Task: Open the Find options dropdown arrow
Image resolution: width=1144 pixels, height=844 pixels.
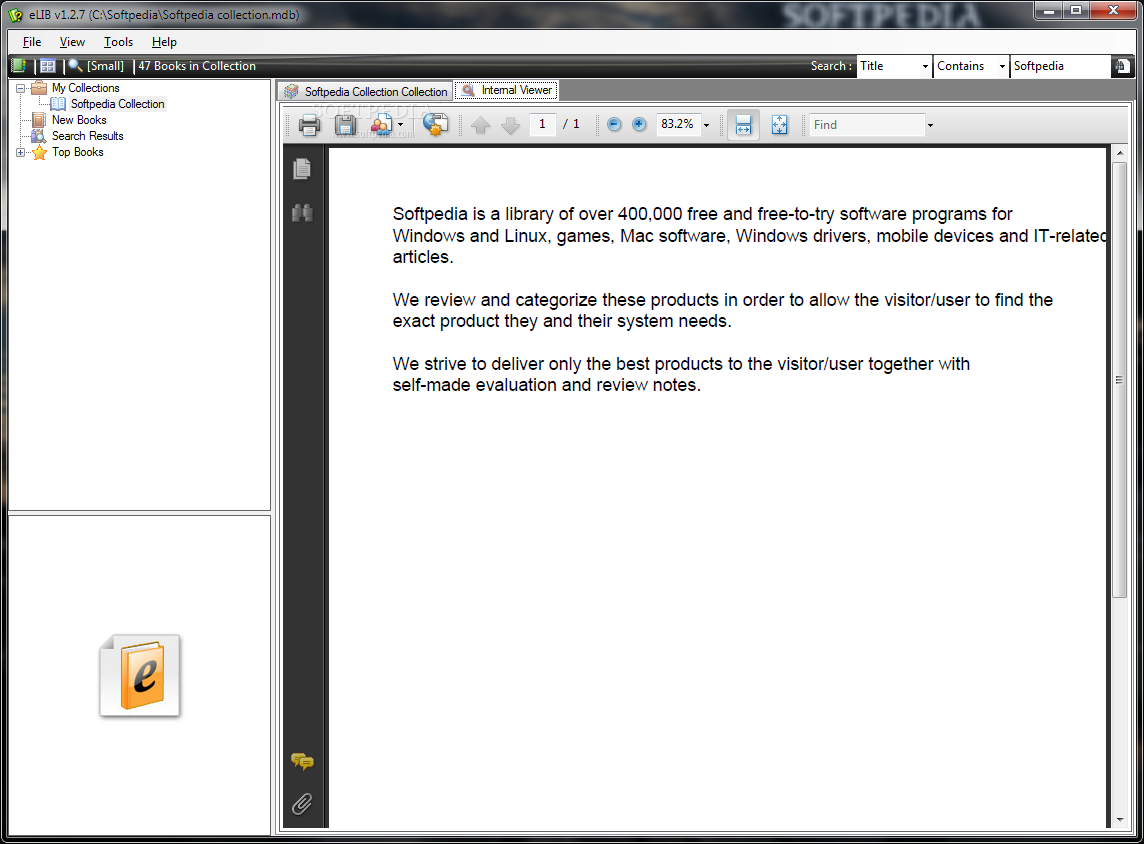Action: click(x=930, y=125)
